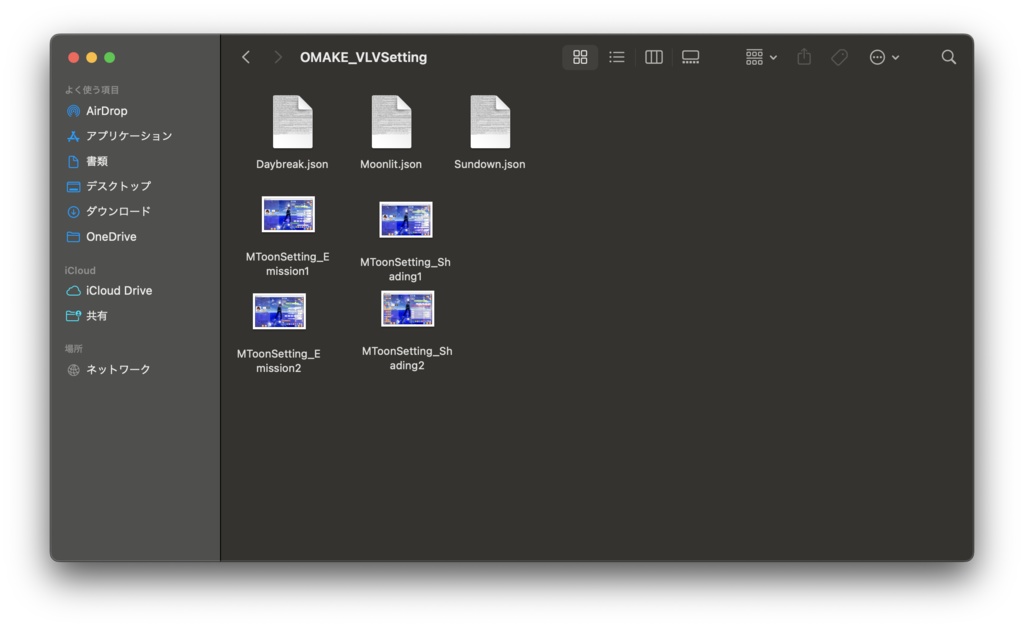
Task: Open the more actions ellipsis menu
Action: (884, 57)
